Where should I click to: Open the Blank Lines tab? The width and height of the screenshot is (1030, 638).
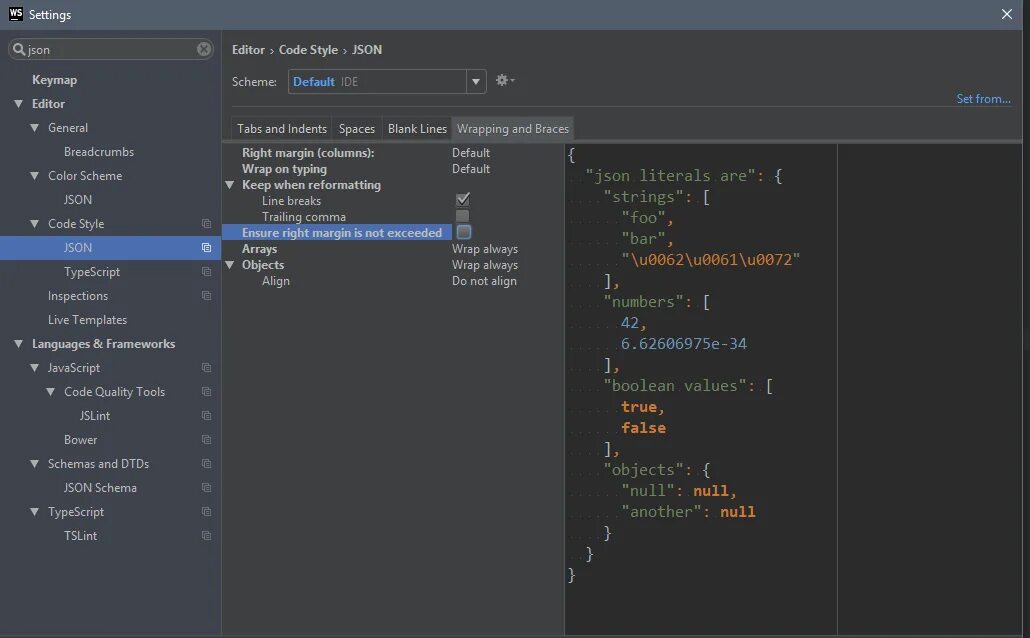tap(417, 129)
